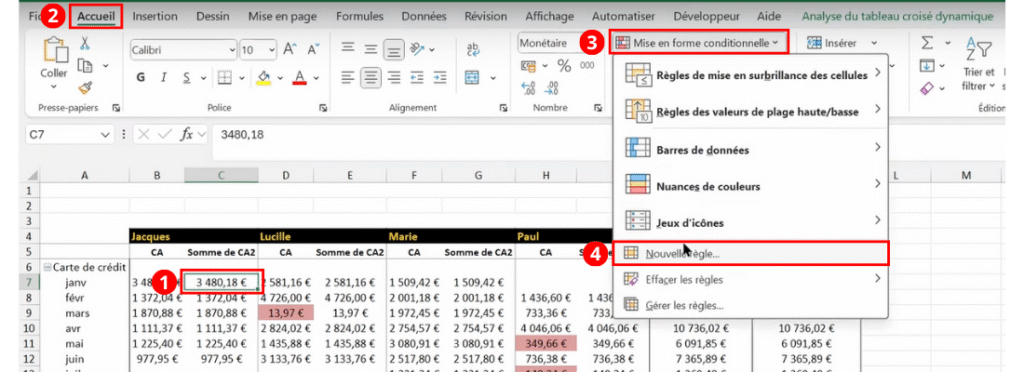Decrease the indent
This screenshot has width=1024, height=372.
point(416,78)
